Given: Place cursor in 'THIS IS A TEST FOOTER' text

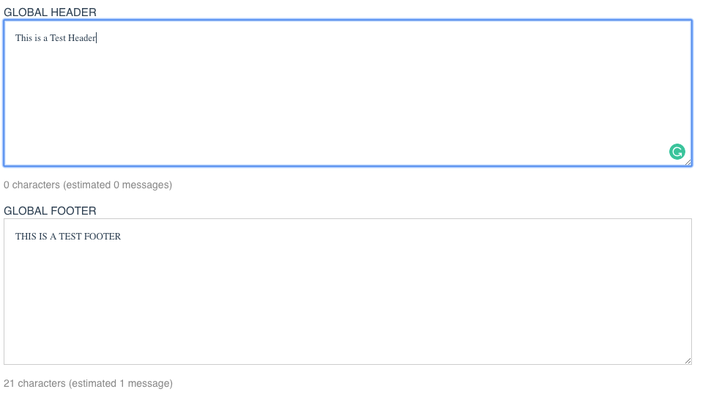Looking at the screenshot, I should tap(68, 237).
